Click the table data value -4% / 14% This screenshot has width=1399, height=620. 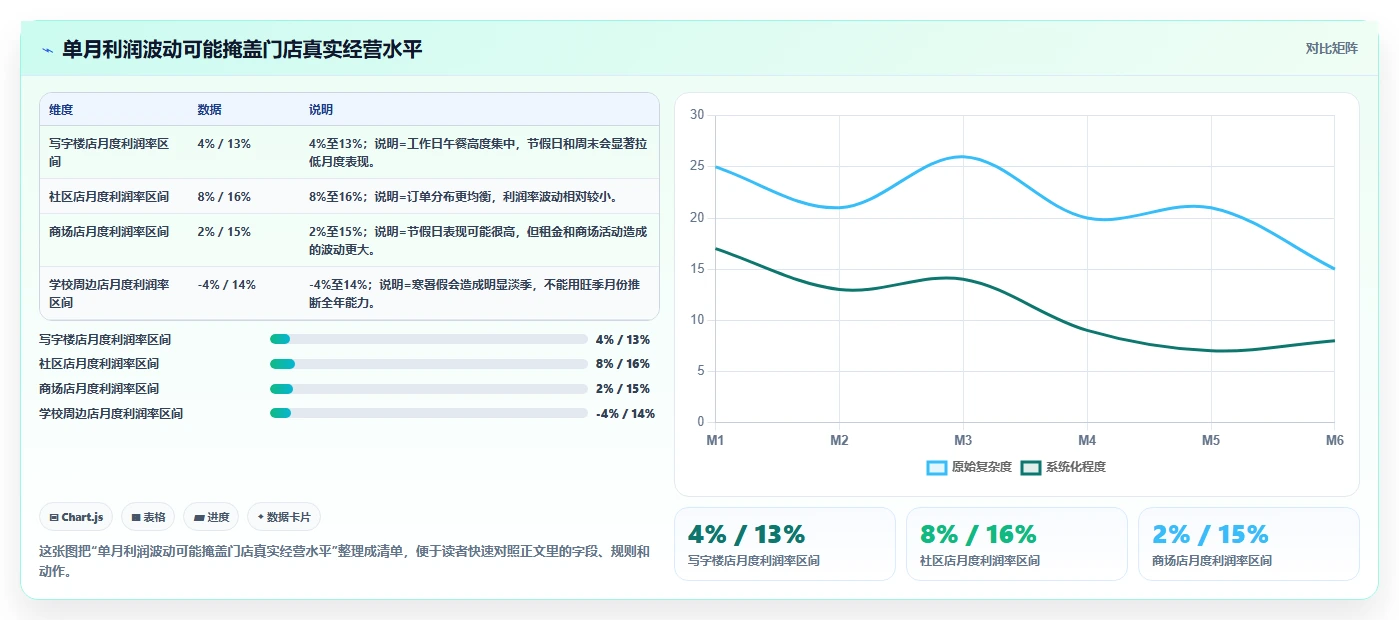pos(226,284)
